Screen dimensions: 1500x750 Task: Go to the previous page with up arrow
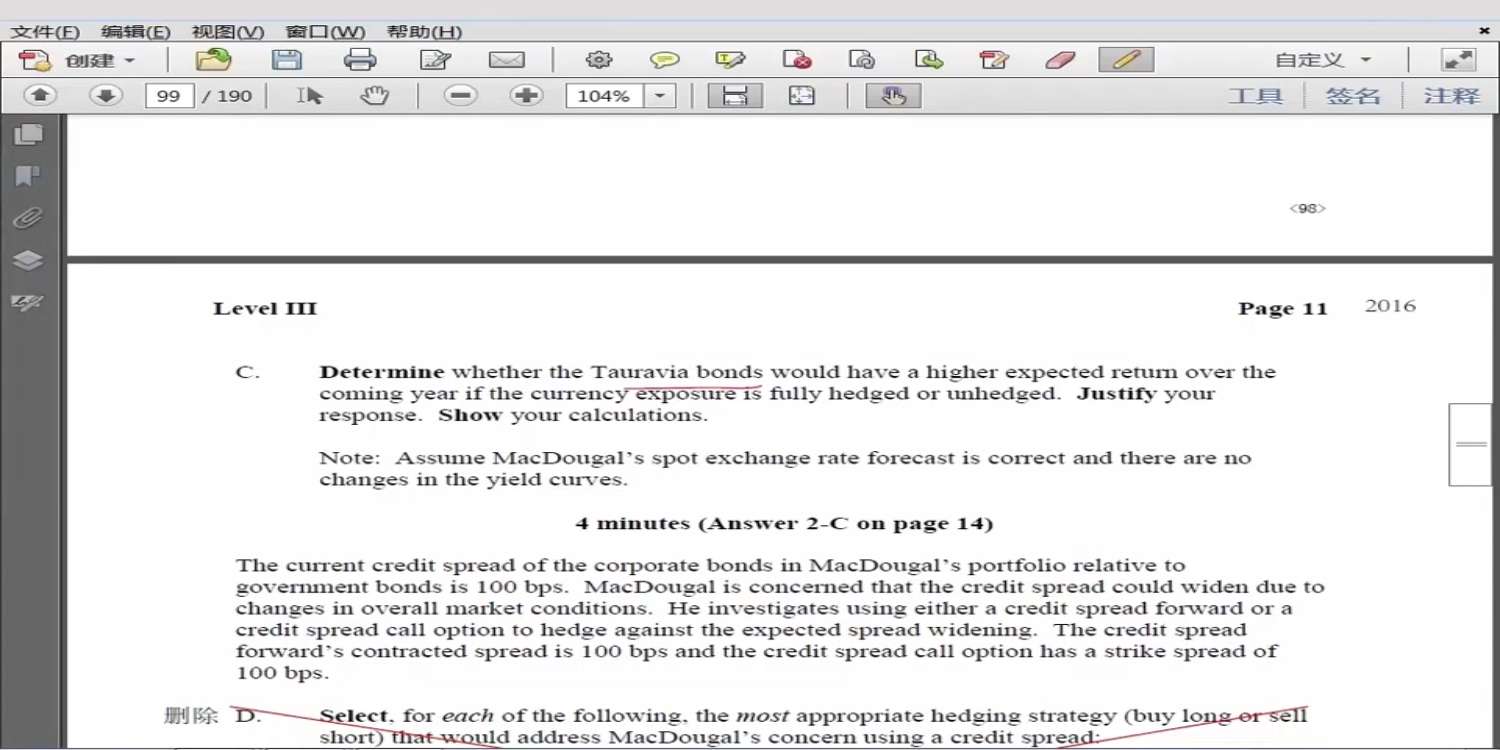[40, 96]
